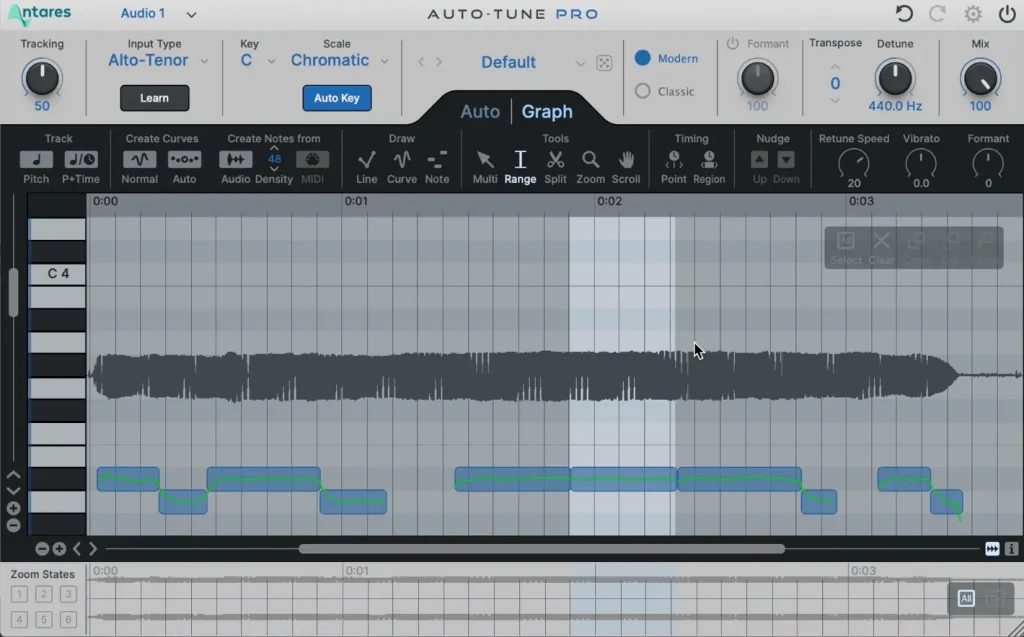Click the horizontal timeline scrollbar
The height and width of the screenshot is (637, 1024).
coord(540,548)
